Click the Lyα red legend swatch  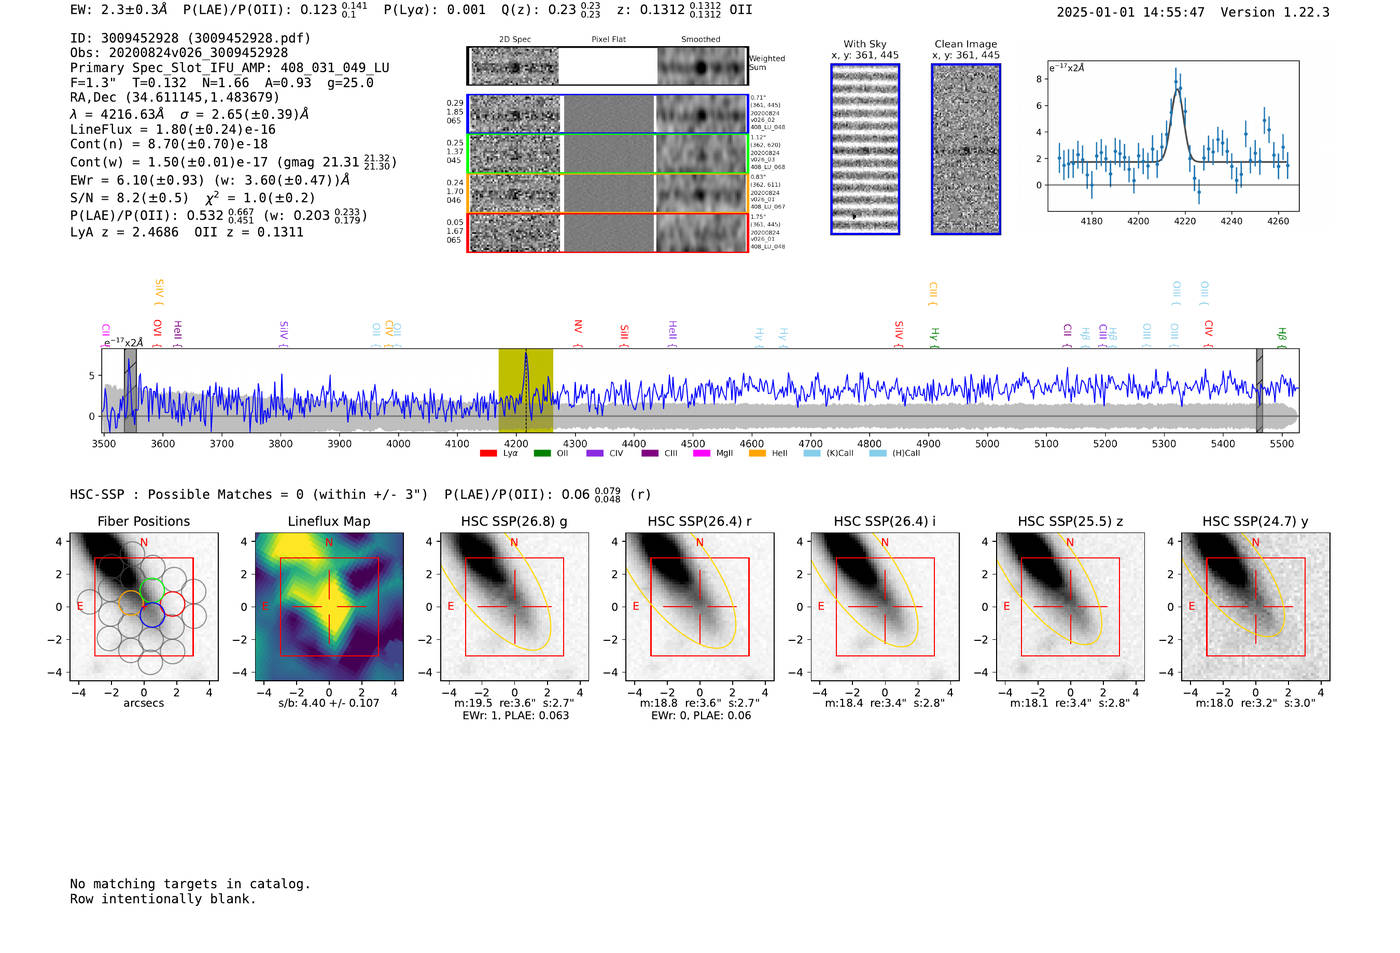[x=488, y=453]
